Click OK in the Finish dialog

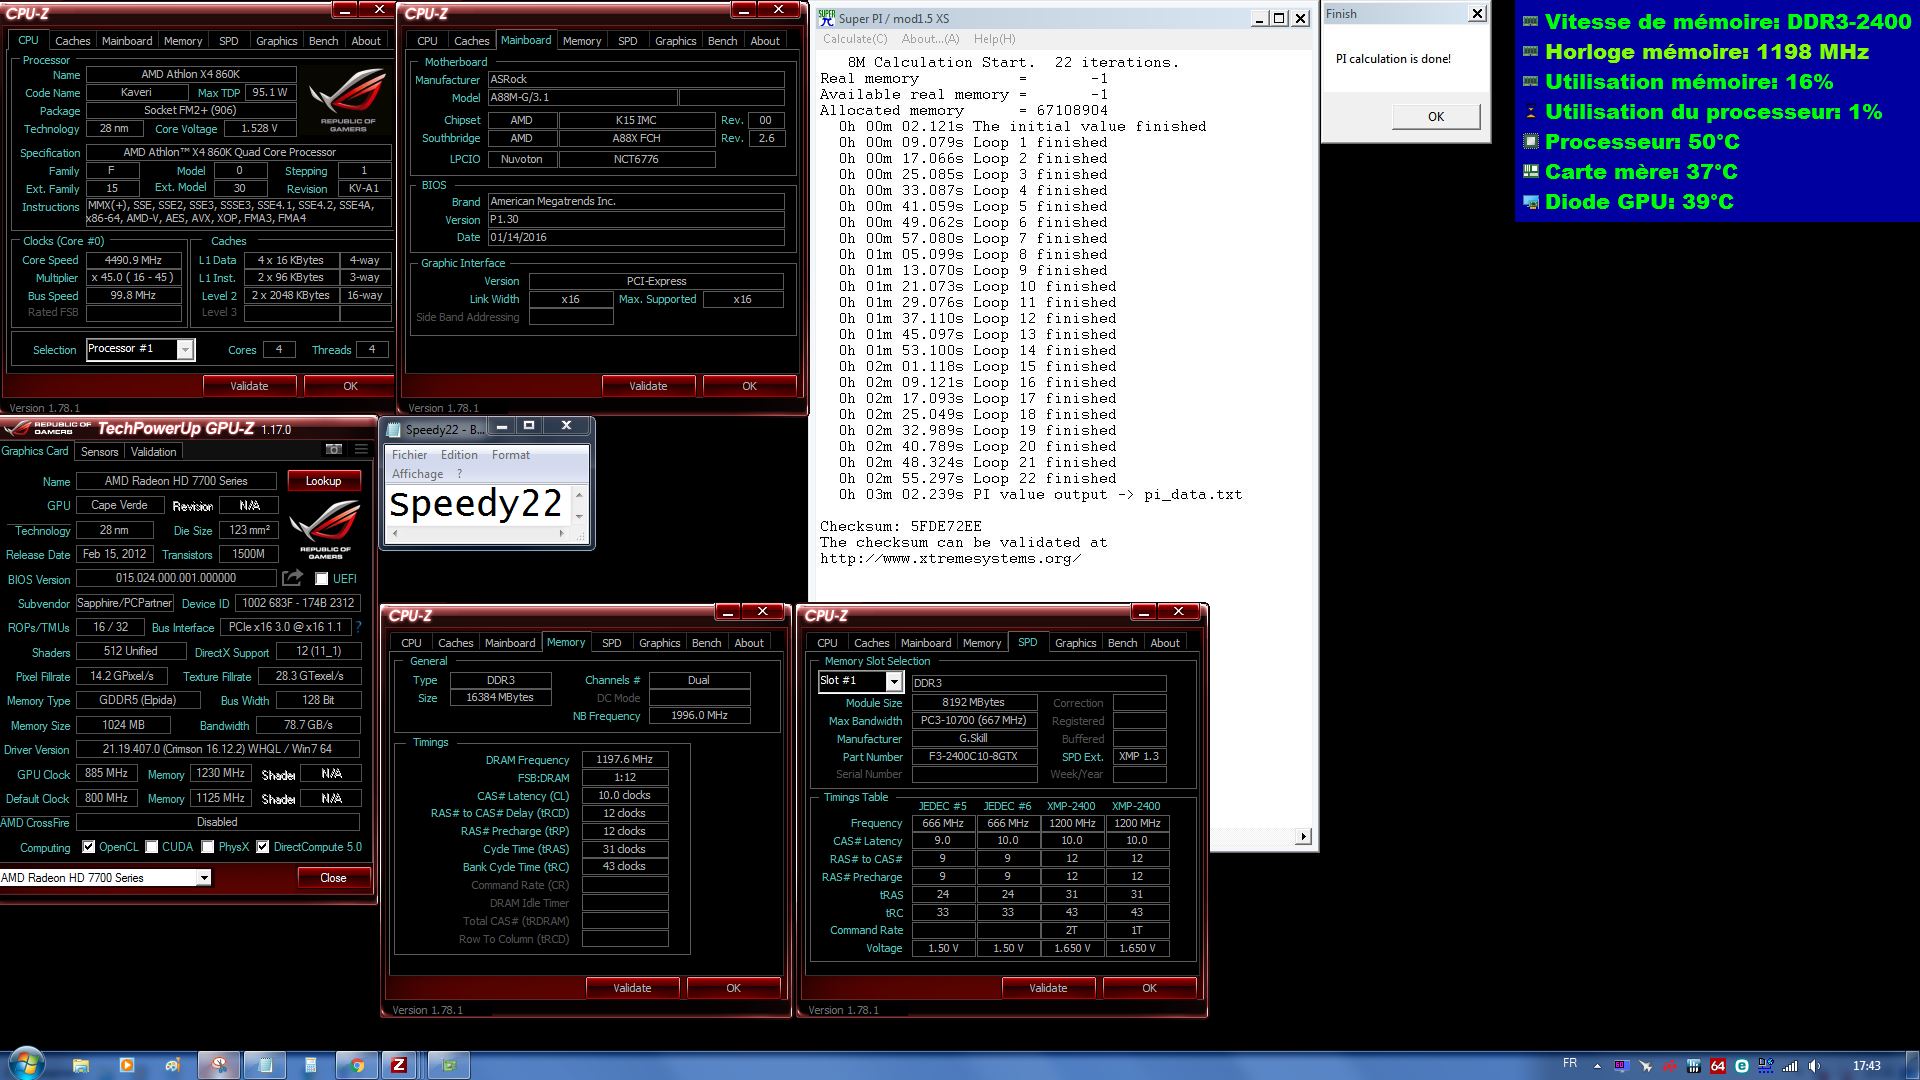pos(1435,117)
